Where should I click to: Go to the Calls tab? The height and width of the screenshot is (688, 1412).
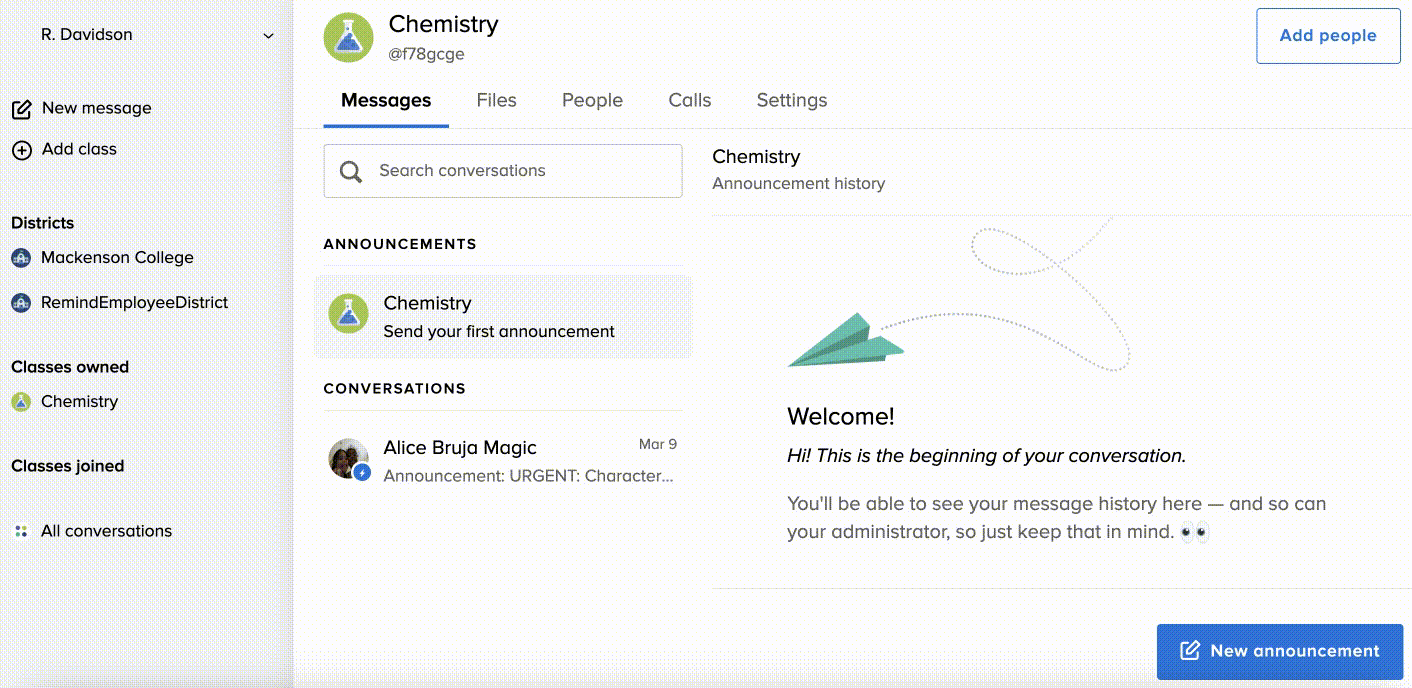[689, 100]
